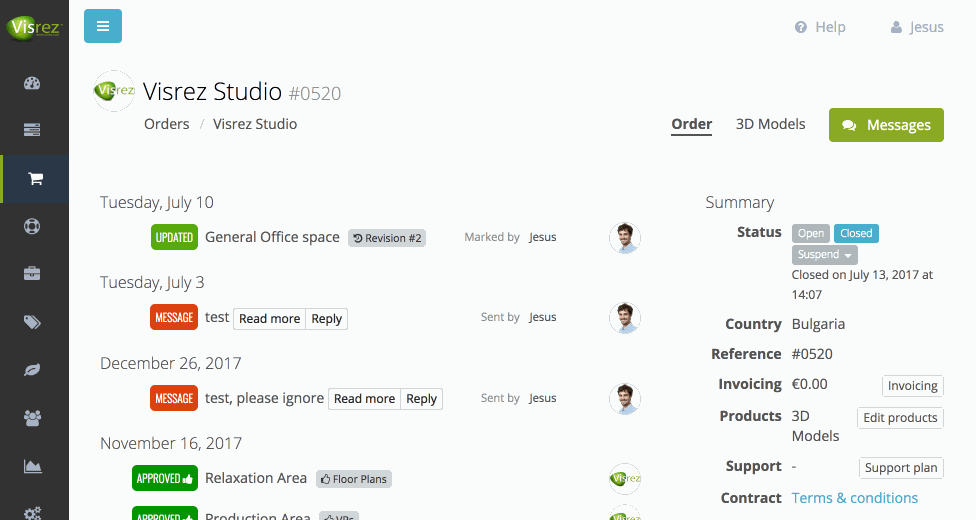Click 'General Office space' entry
The height and width of the screenshot is (520, 976).
point(272,237)
